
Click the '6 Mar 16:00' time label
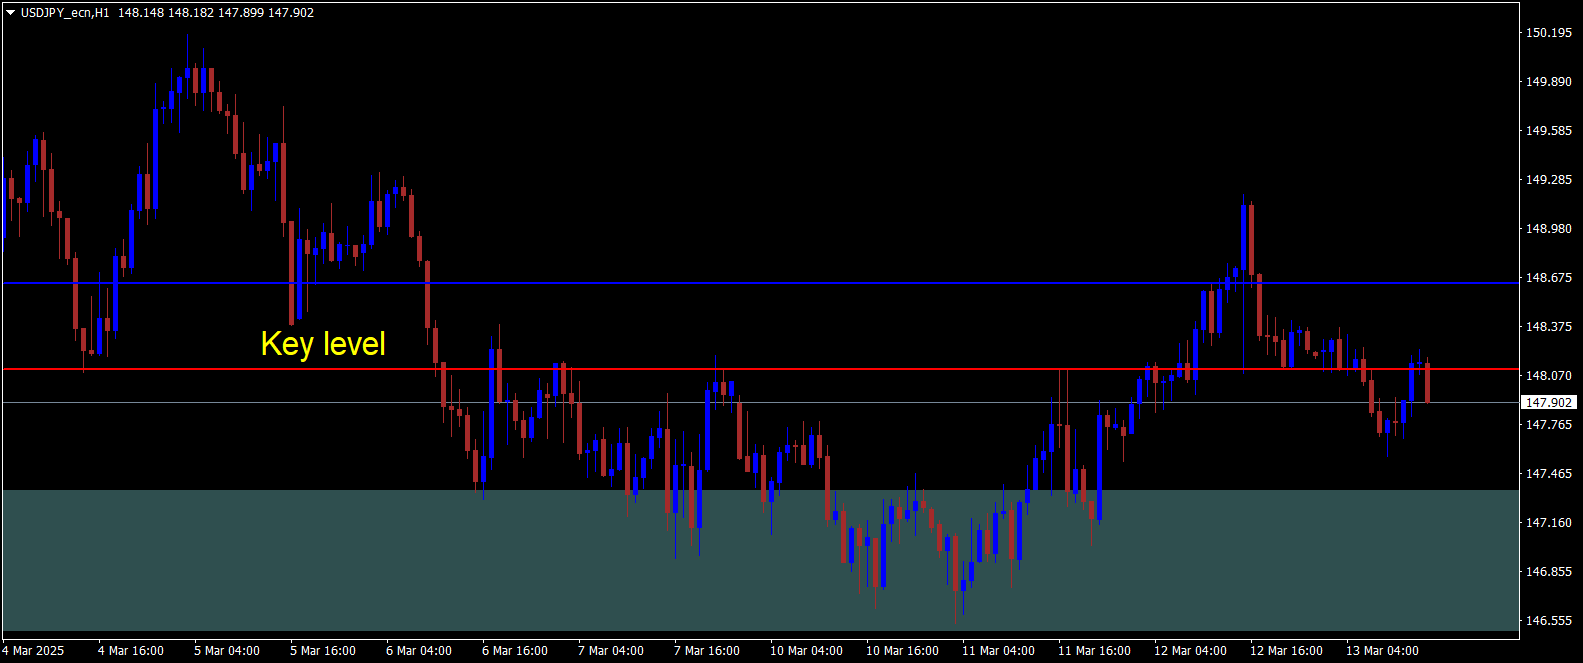click(x=515, y=651)
